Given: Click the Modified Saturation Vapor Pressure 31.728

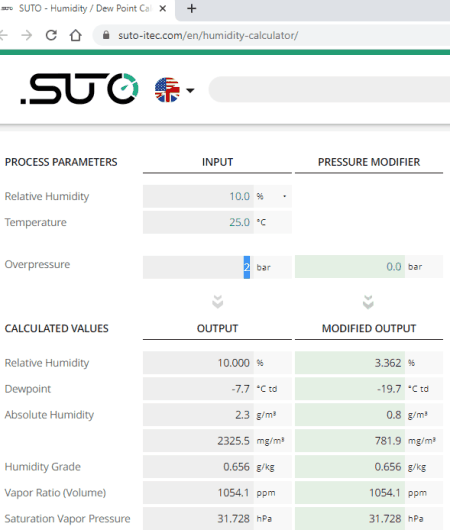Looking at the screenshot, I should coord(350,519).
